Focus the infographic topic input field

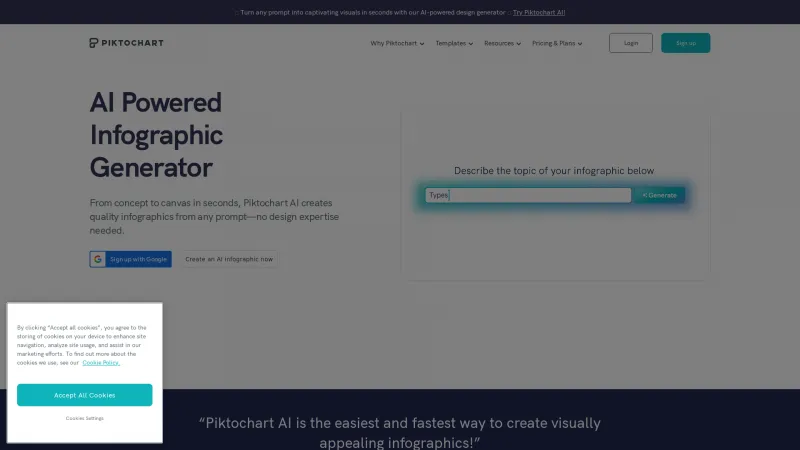point(528,195)
